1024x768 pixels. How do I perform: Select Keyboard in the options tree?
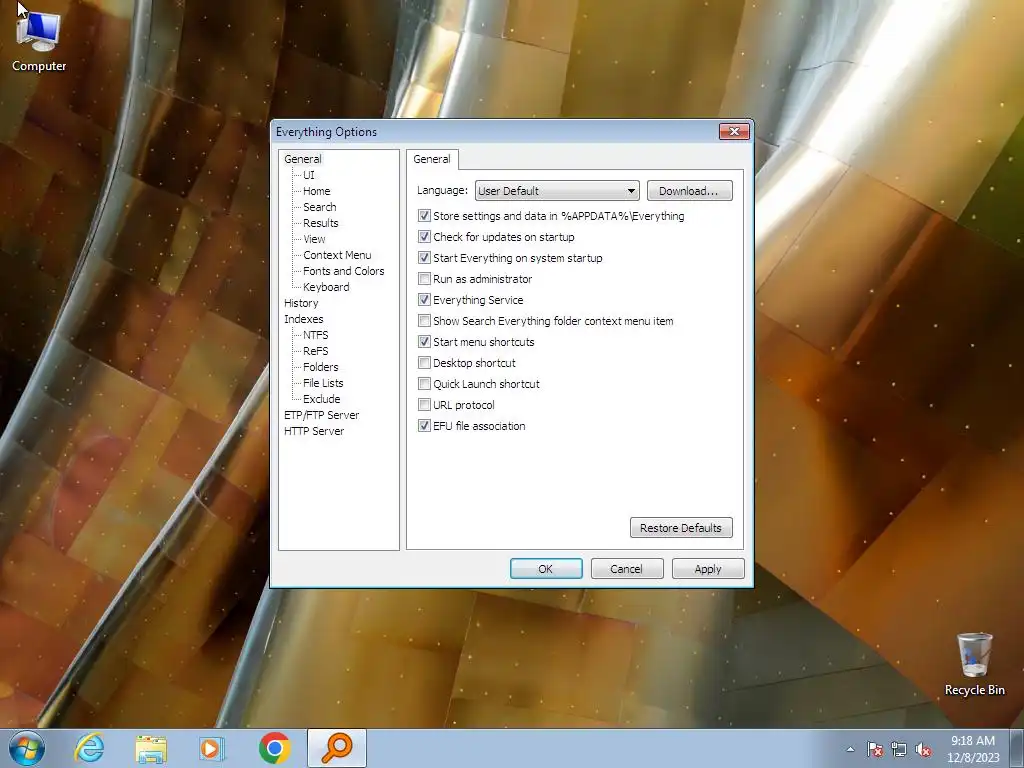326,287
